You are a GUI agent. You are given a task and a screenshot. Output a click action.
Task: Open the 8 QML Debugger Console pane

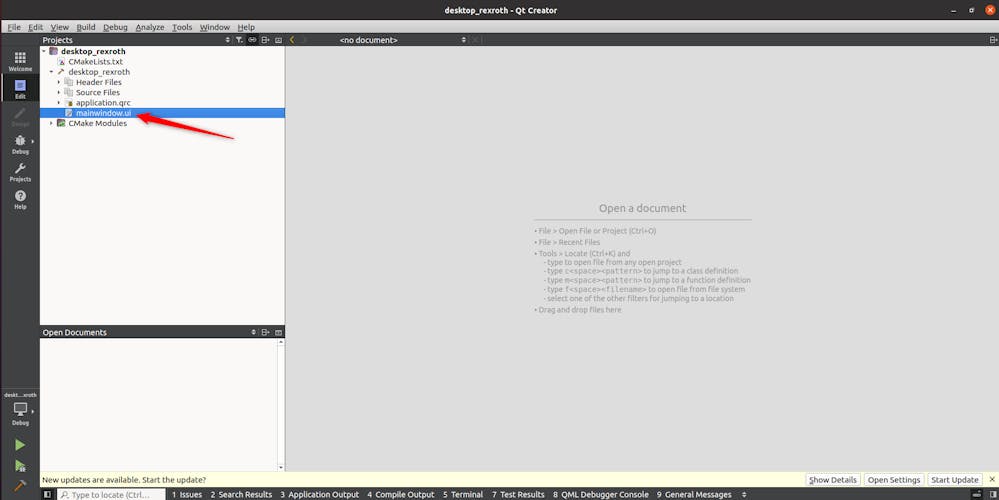point(601,494)
